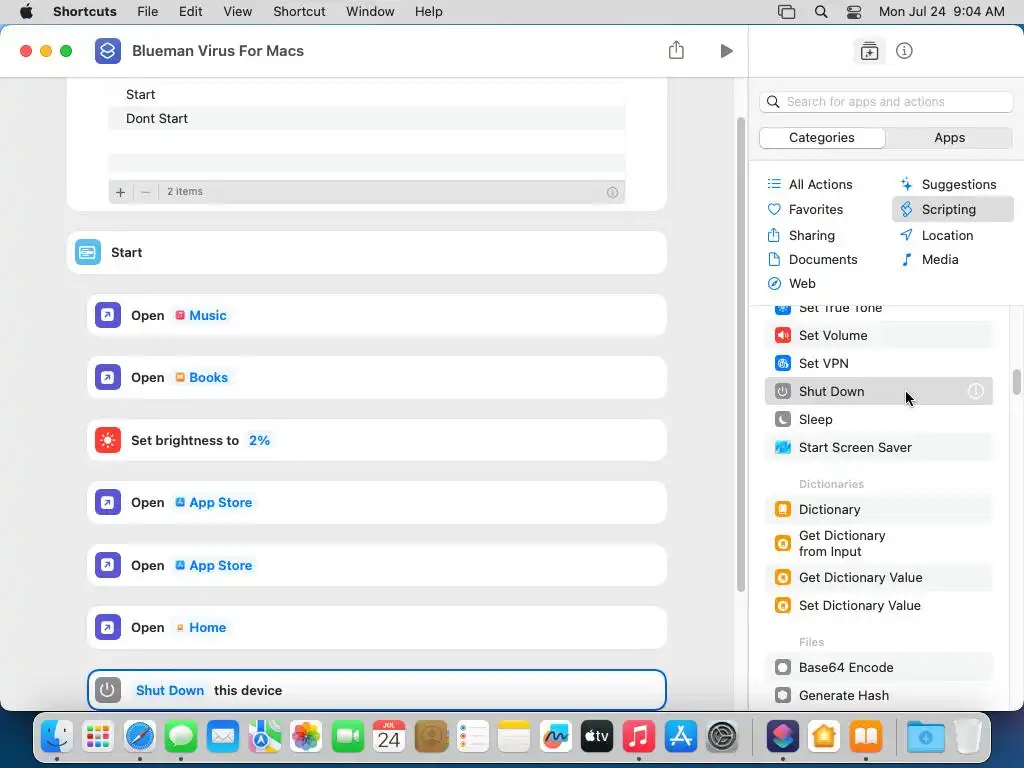Open the View menu
The image size is (1024, 768).
click(237, 12)
